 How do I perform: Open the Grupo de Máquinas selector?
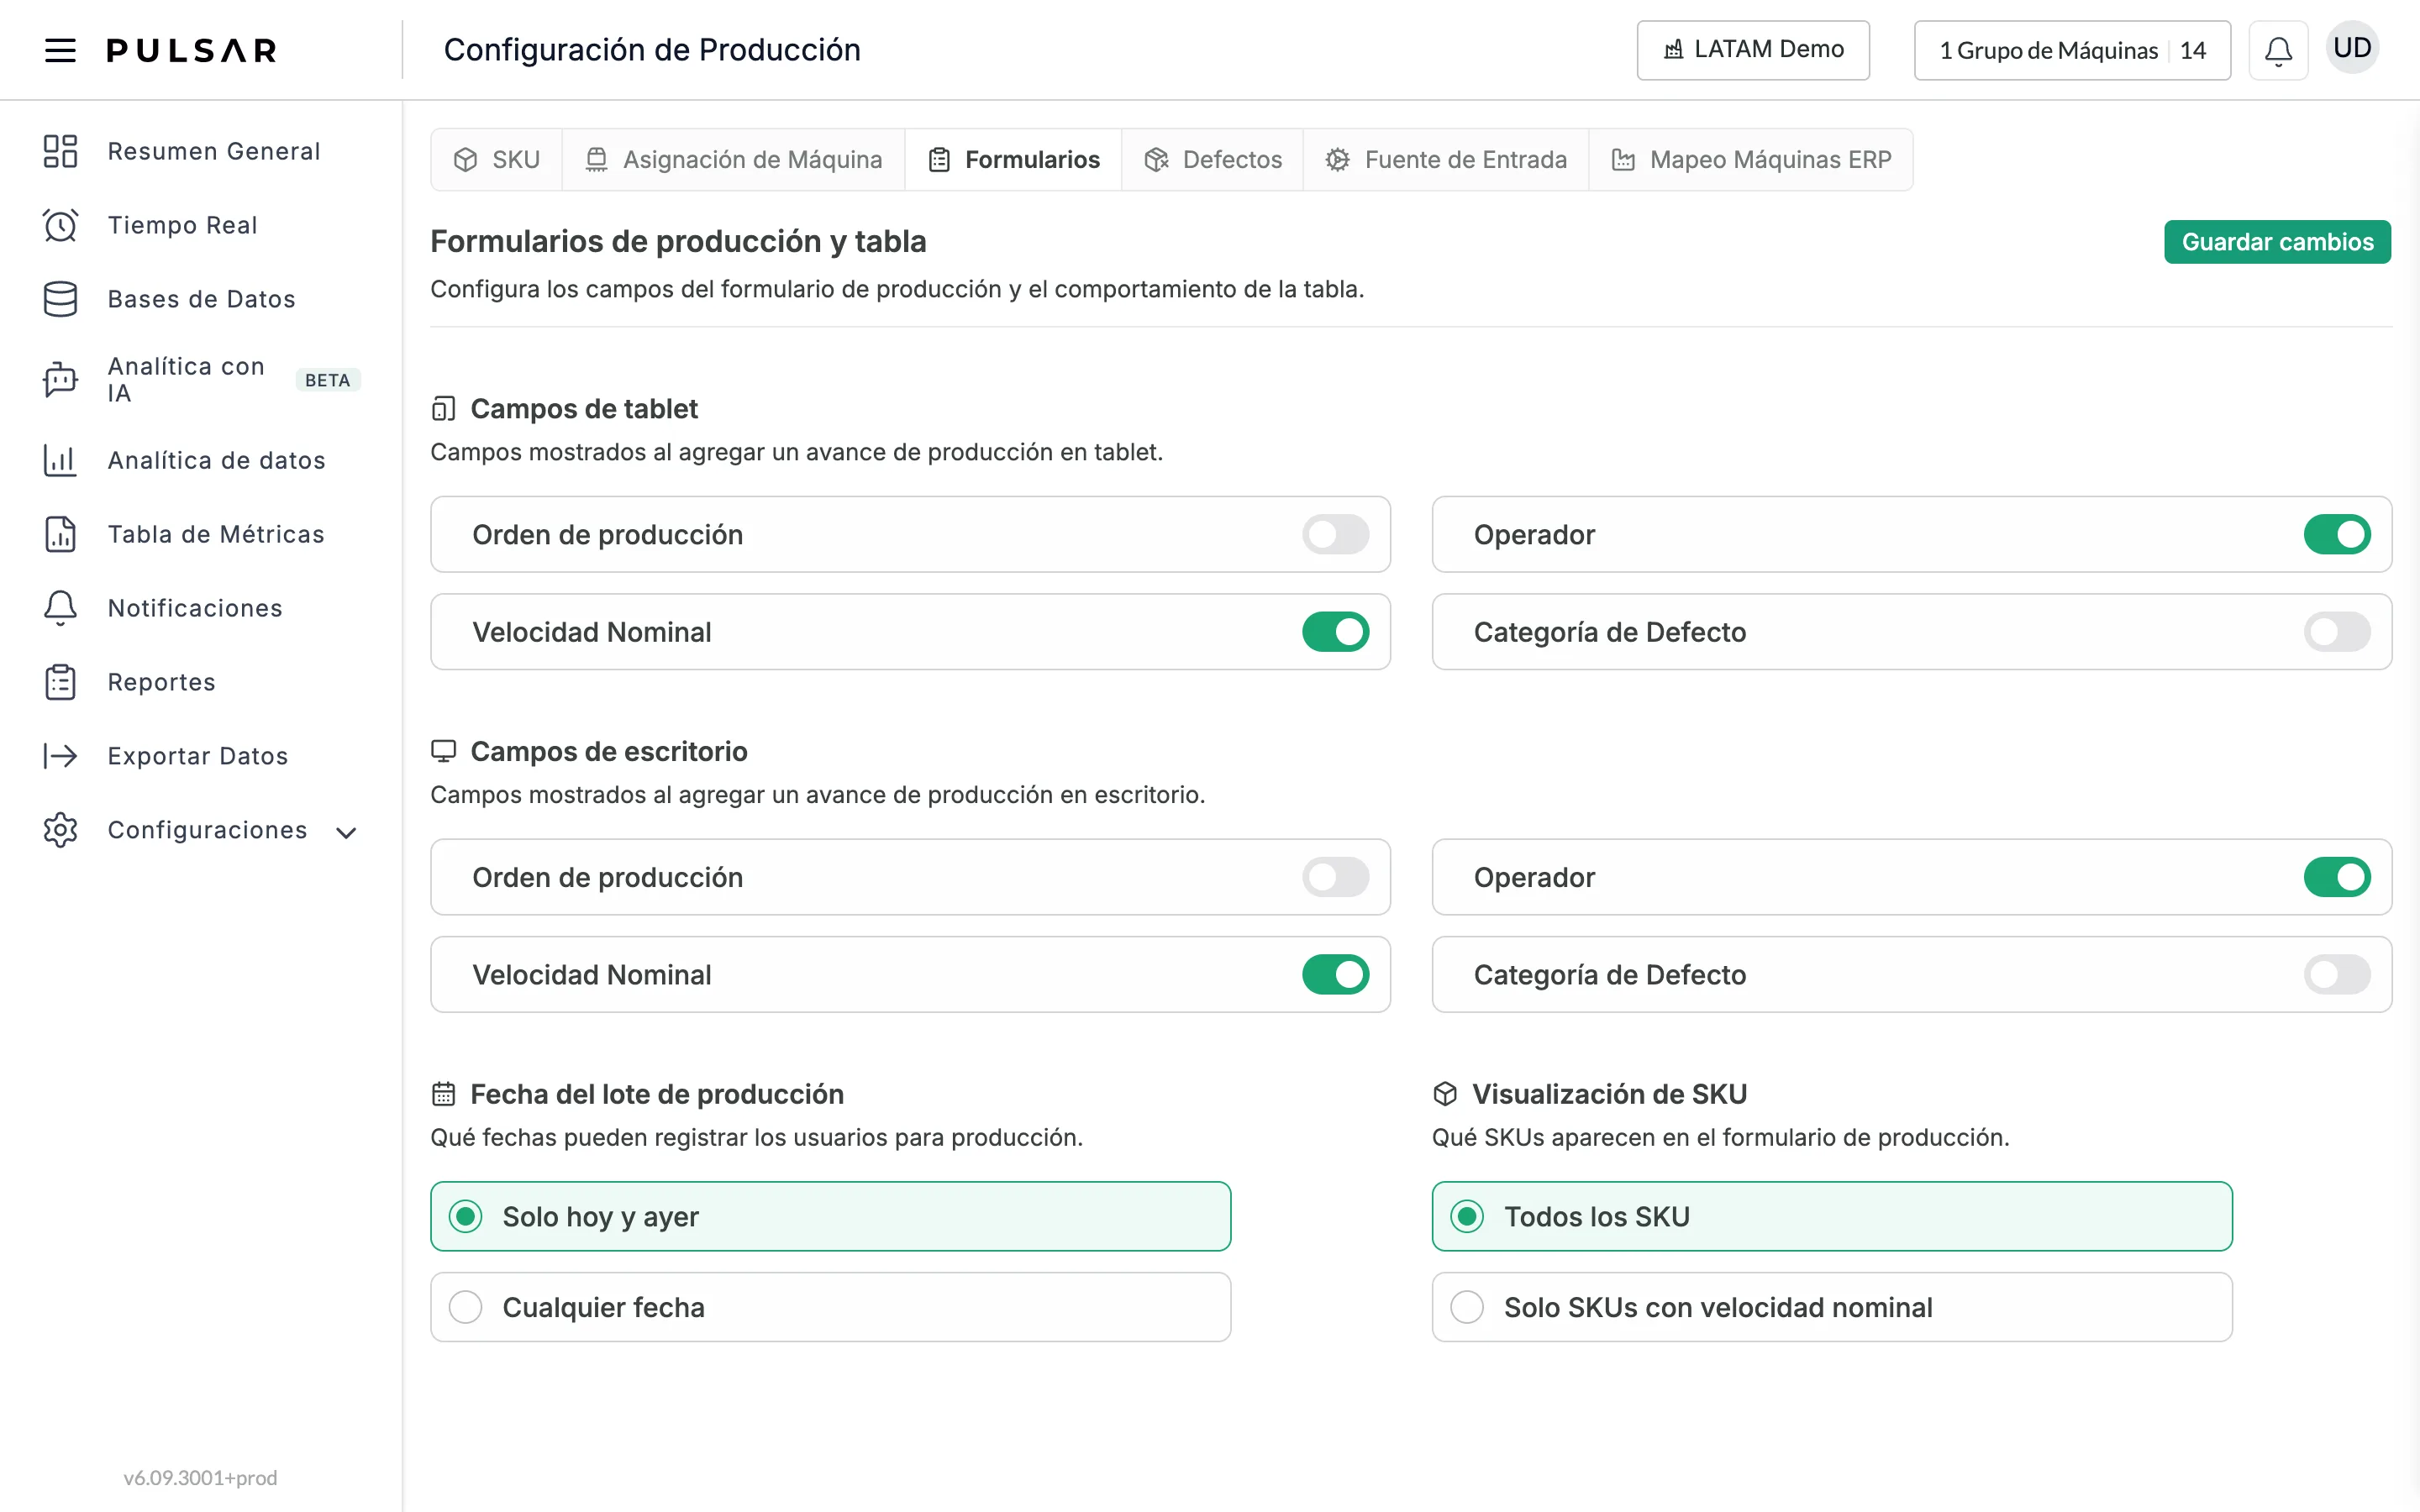[x=2072, y=50]
